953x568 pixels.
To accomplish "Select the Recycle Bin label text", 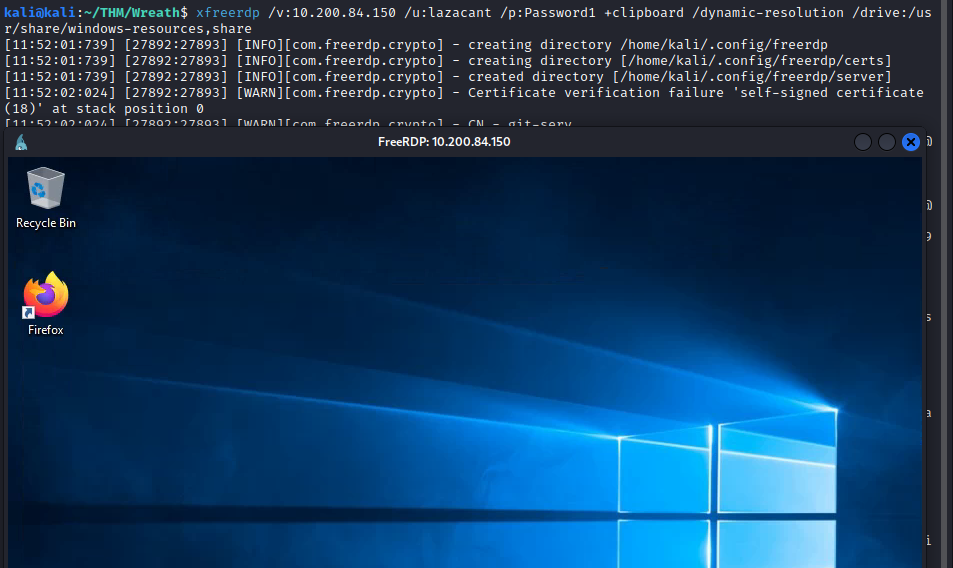I will 46,223.
